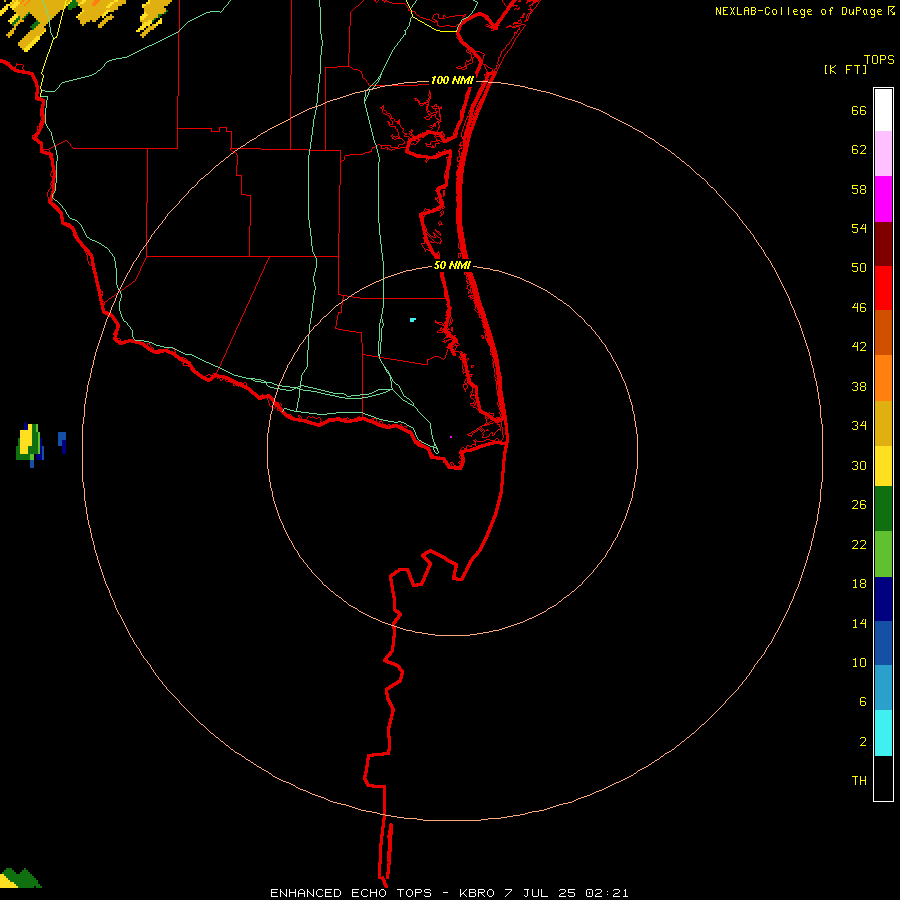Click the tiny magenta echo near radar site
The width and height of the screenshot is (900, 900).
tap(451, 437)
